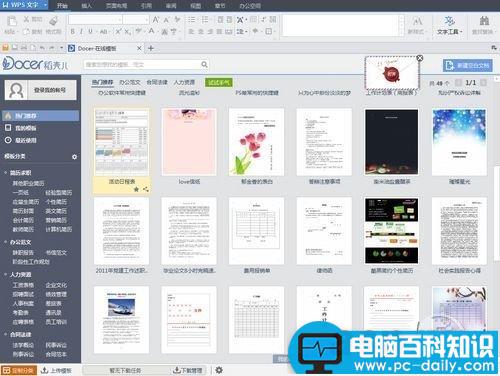Open the WPS 文字 application menu
Viewport: 500px width, 376px height.
click(x=23, y=5)
